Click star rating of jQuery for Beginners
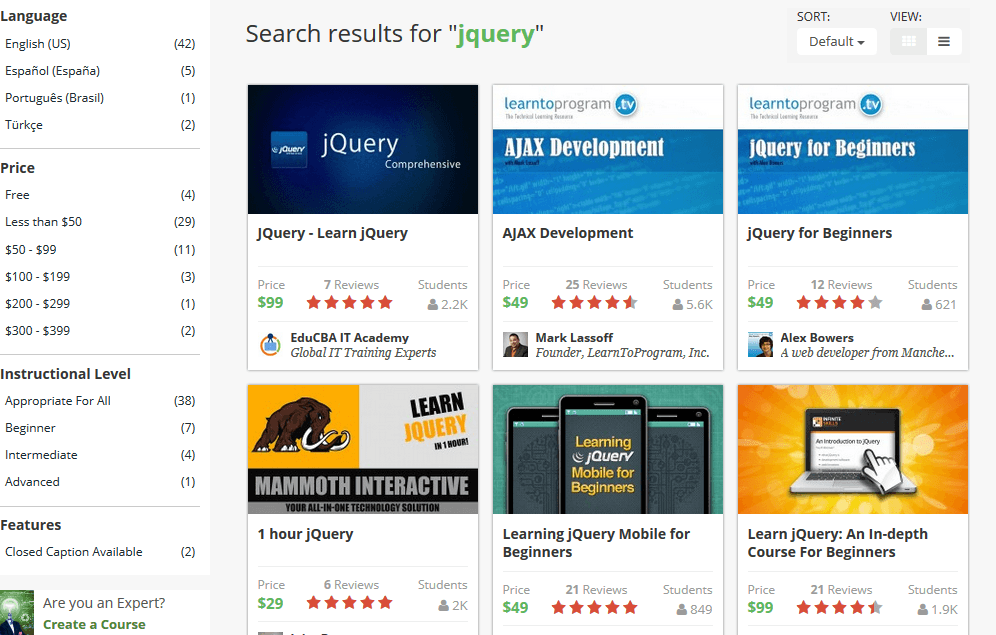Screen dimensions: 996x635 coord(840,303)
